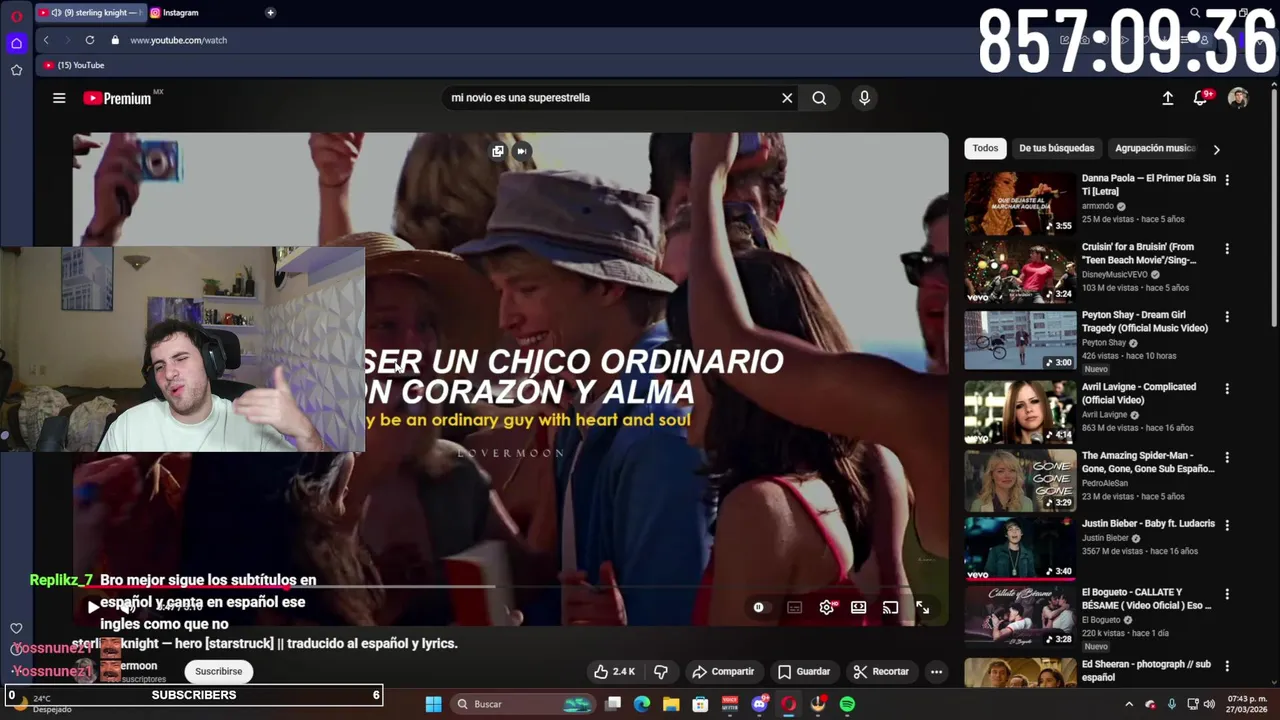Open player settings gear

coord(827,607)
